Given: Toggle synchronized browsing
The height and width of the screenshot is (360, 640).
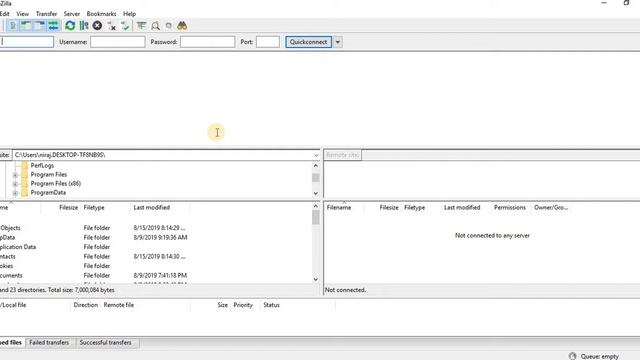Looking at the screenshot, I should pos(169,26).
